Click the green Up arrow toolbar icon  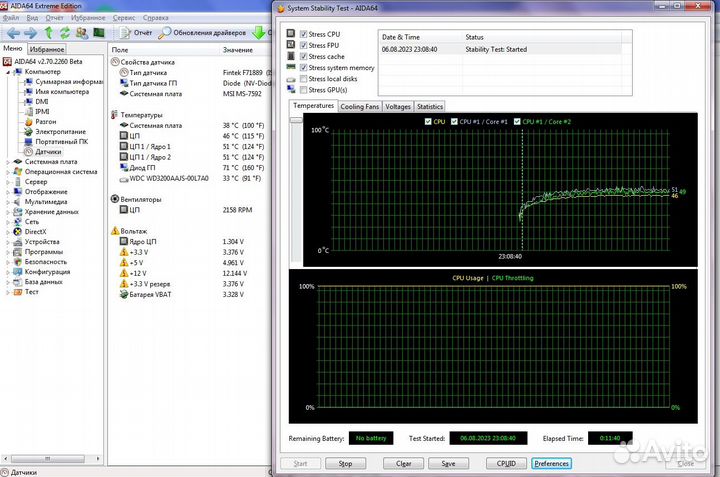pos(47,33)
